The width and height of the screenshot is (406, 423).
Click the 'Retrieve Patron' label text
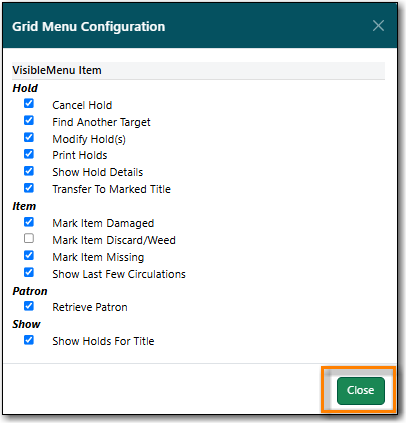(x=90, y=307)
